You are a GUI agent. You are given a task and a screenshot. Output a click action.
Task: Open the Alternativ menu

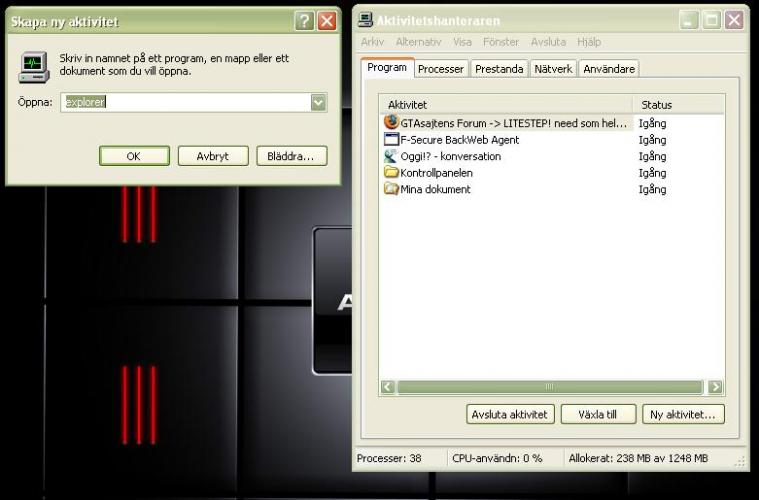419,42
